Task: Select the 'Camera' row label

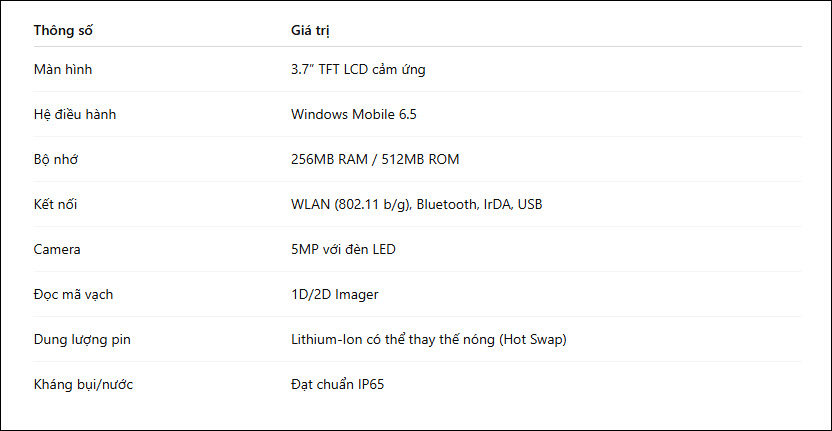Action: coord(57,249)
